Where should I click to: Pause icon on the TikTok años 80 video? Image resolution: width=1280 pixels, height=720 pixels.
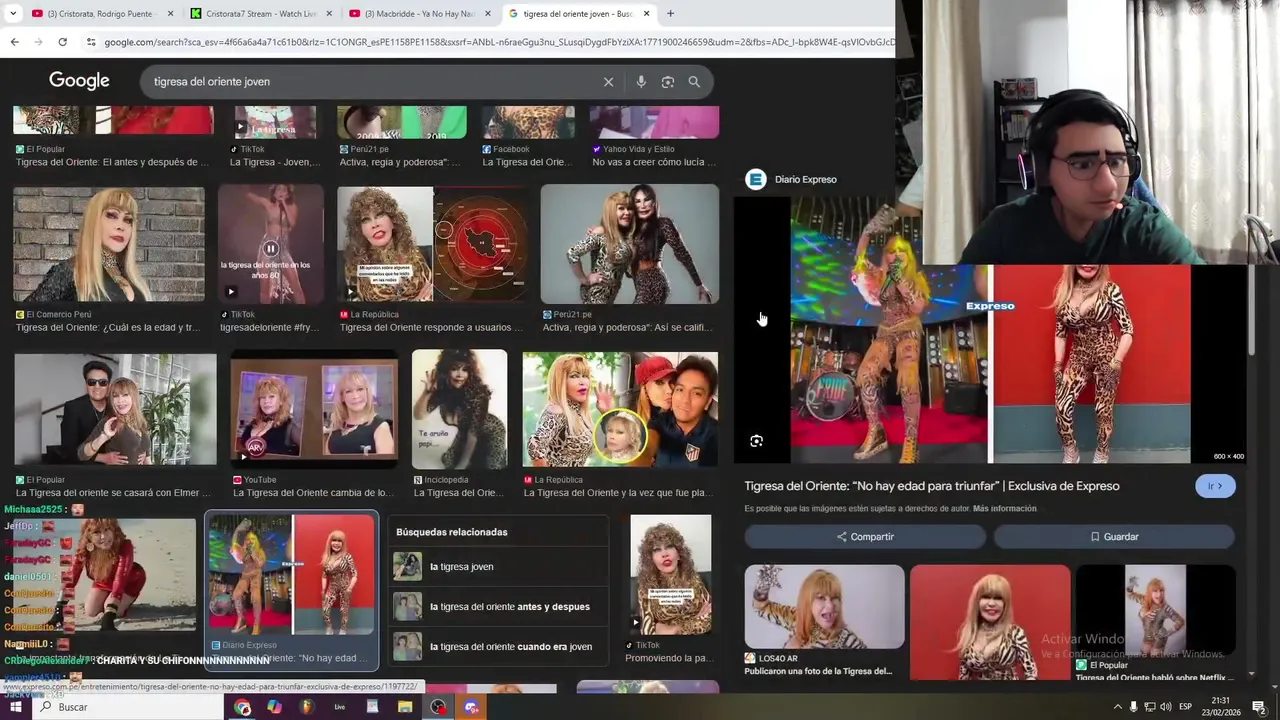[x=270, y=248]
